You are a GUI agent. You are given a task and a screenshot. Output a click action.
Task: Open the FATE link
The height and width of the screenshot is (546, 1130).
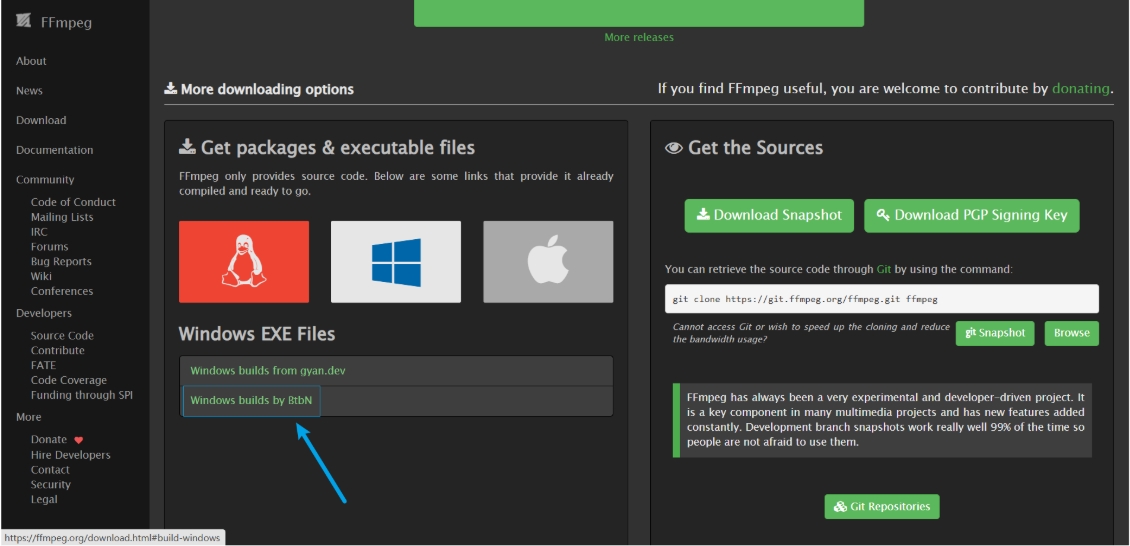click(x=43, y=365)
